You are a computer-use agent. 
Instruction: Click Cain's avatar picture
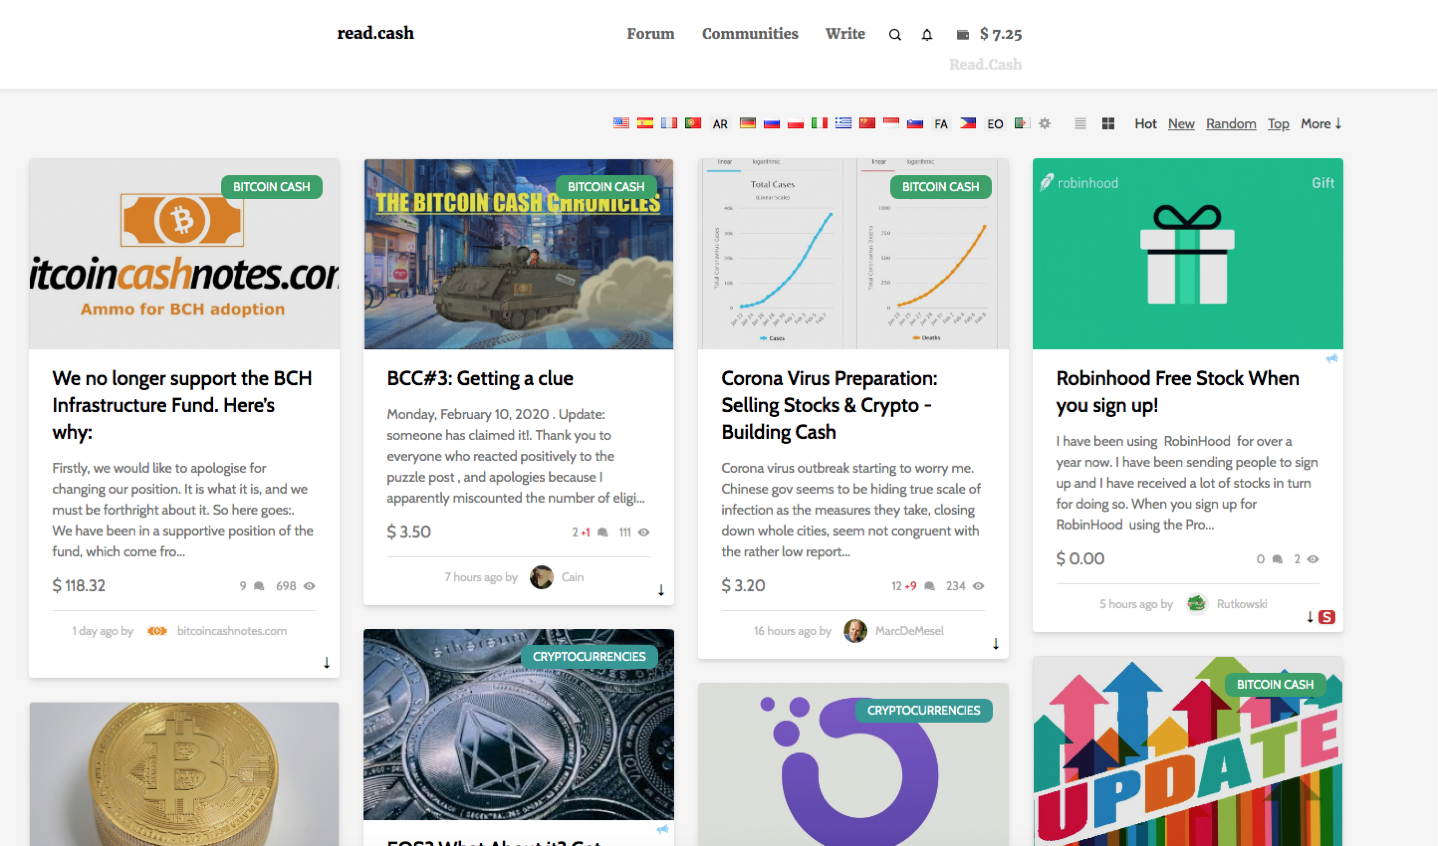coord(542,577)
